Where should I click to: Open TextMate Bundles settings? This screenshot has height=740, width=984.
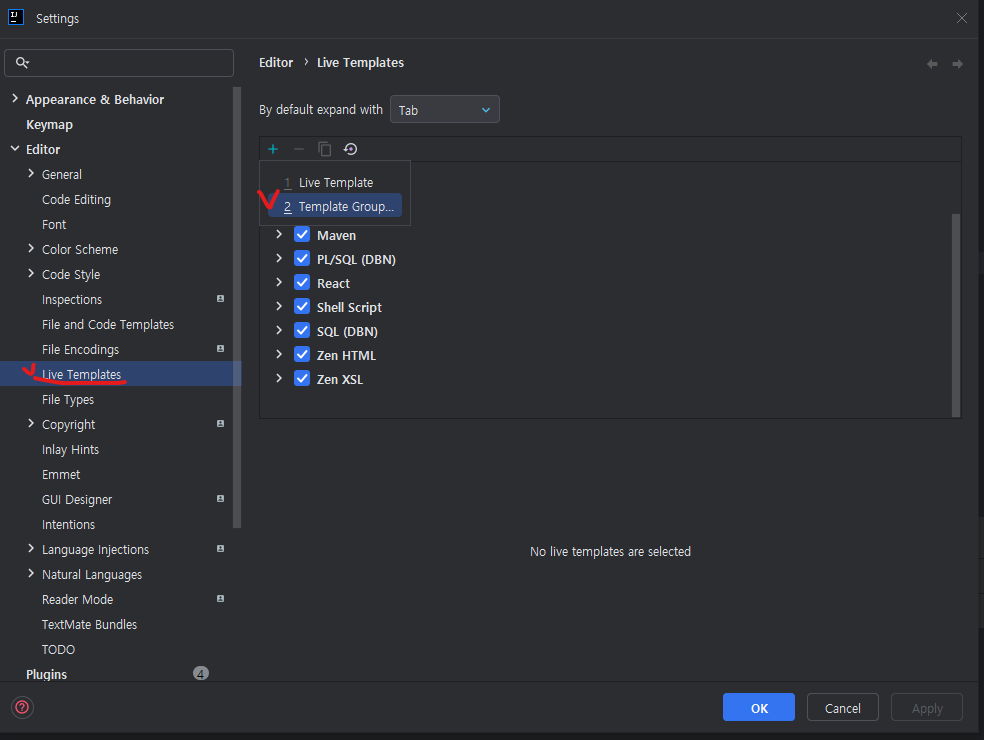pyautogui.click(x=89, y=625)
